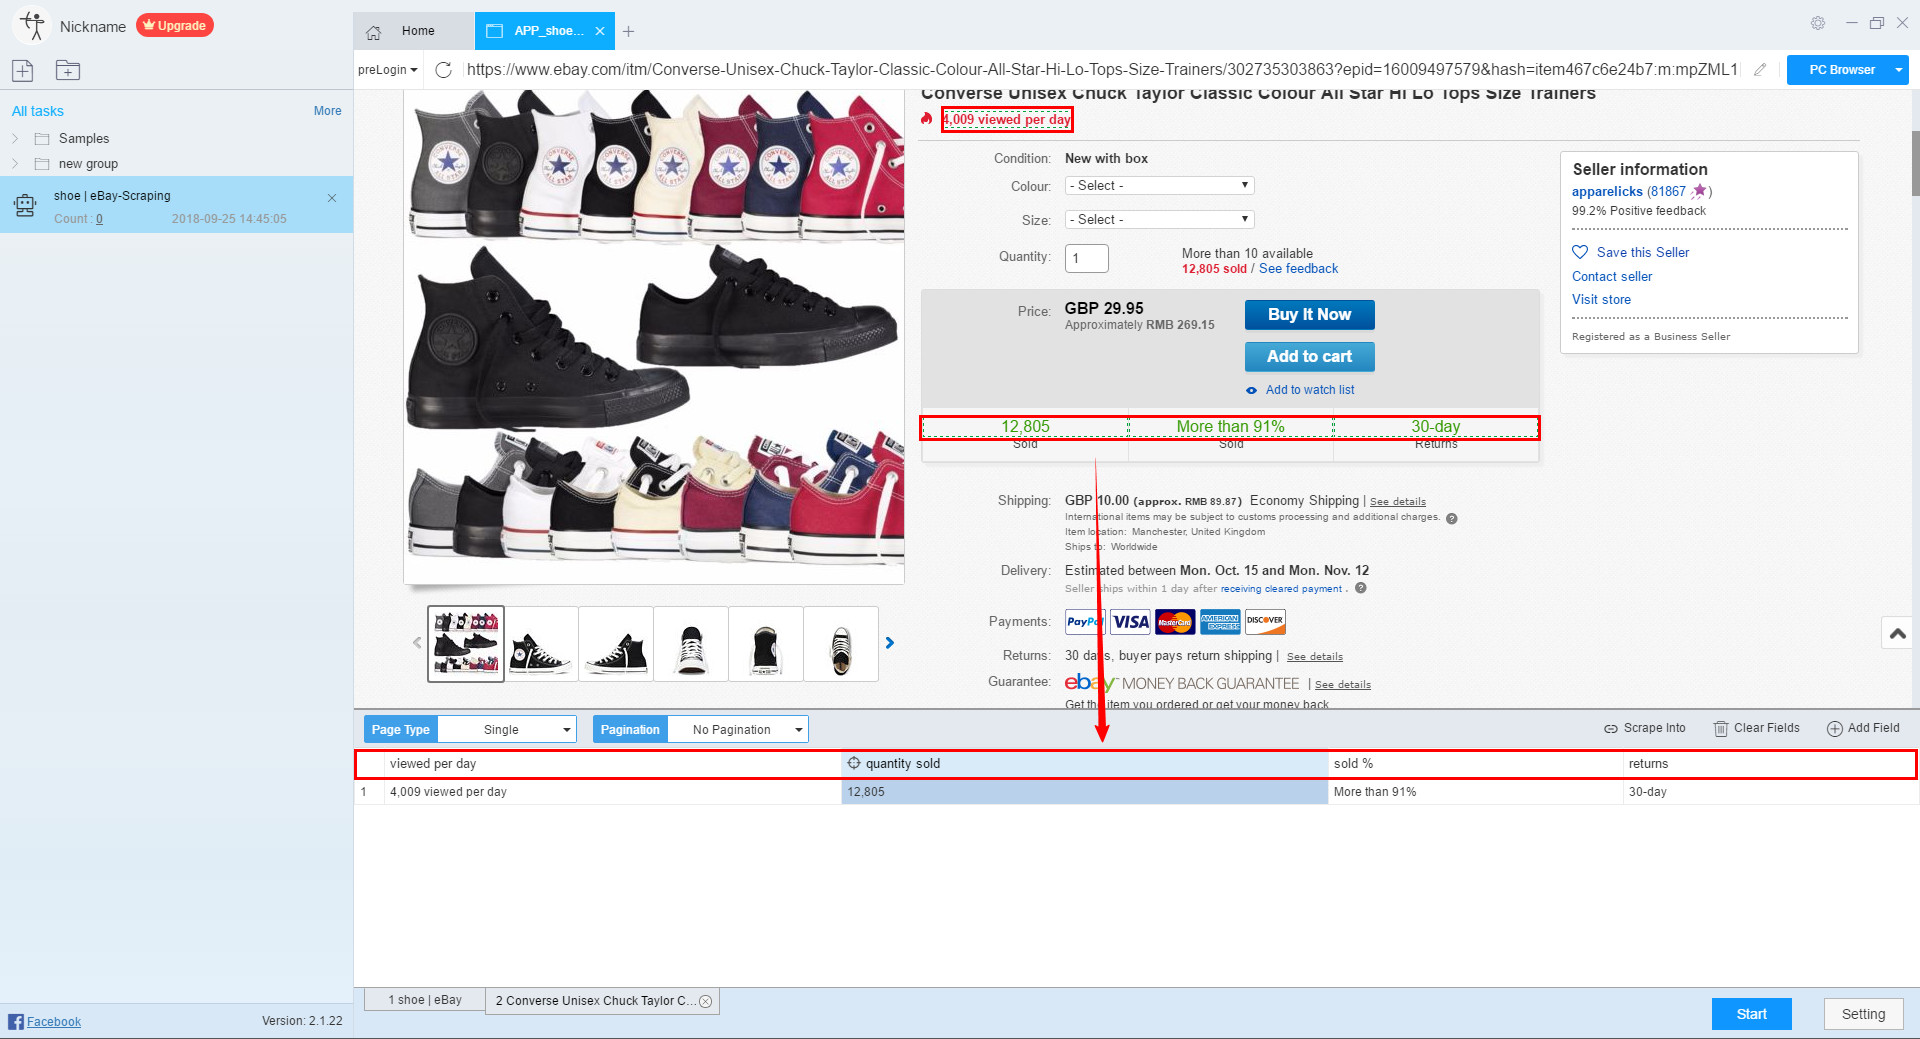Show previous thumbnails with left arrow
The image size is (1920, 1039).
(x=417, y=643)
